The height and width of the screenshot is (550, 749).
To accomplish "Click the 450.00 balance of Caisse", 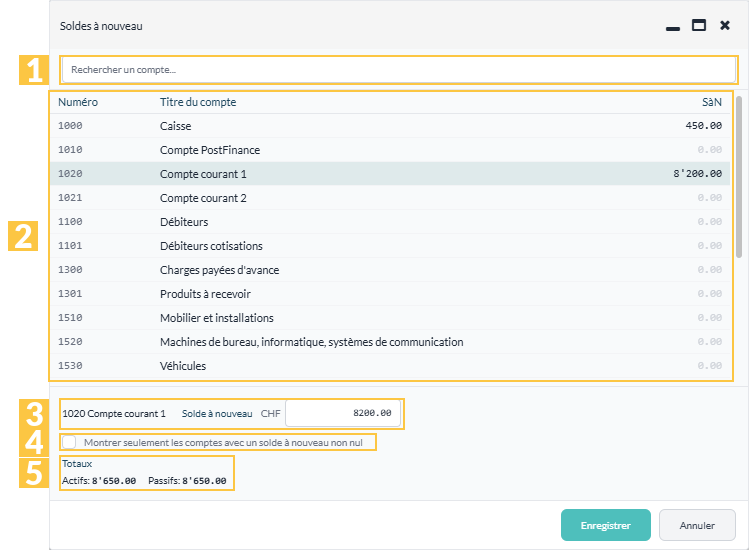I will pos(704,126).
